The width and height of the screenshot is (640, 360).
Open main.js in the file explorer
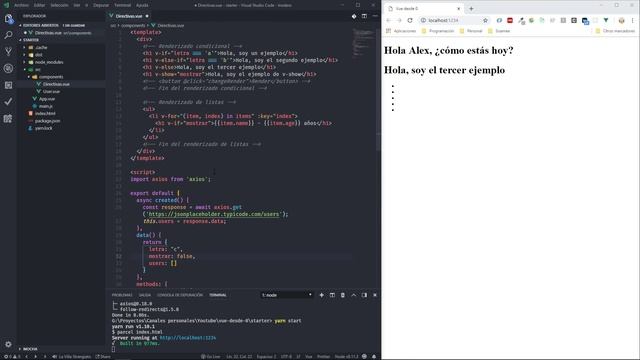point(45,106)
